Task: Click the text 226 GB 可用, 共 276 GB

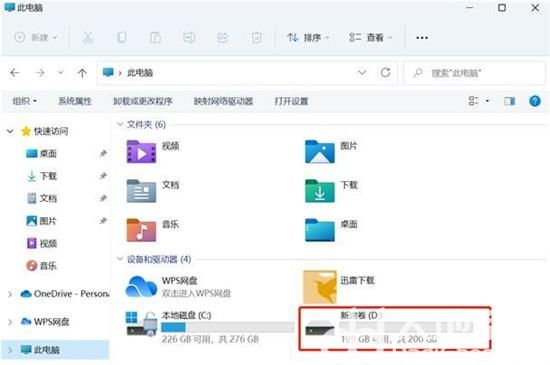Action: coord(210,339)
